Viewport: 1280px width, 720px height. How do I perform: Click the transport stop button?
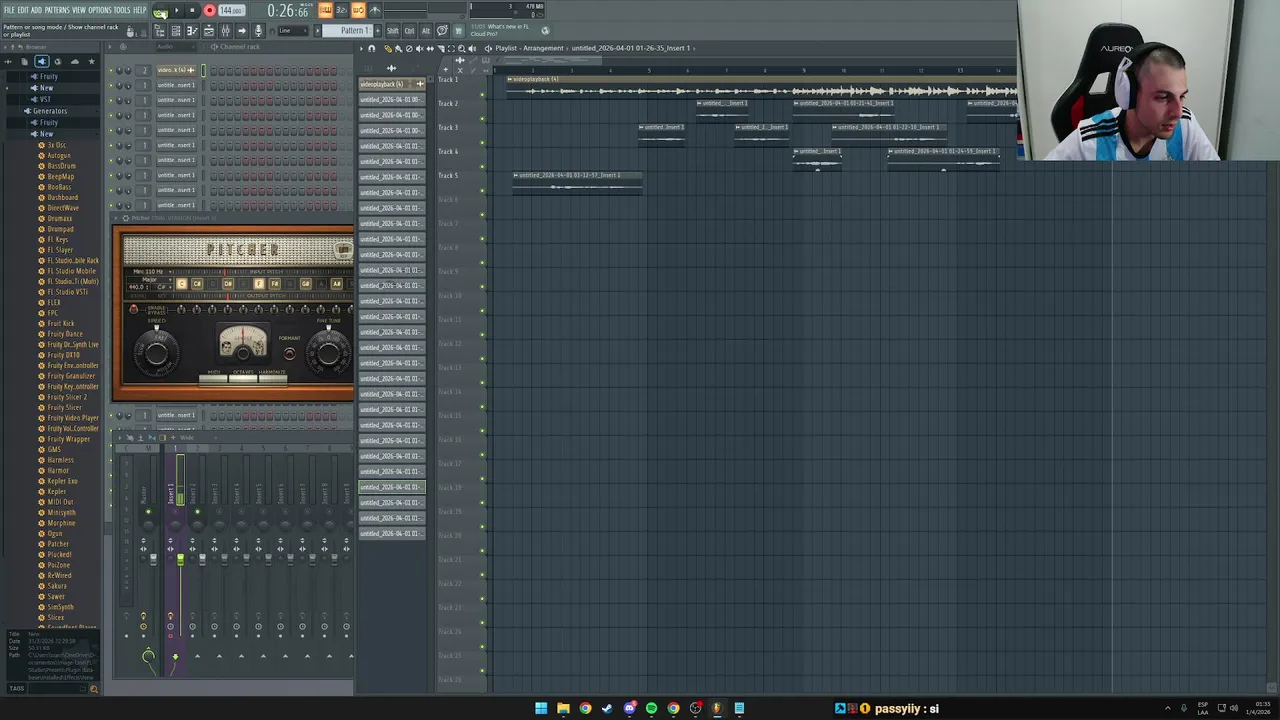193,11
